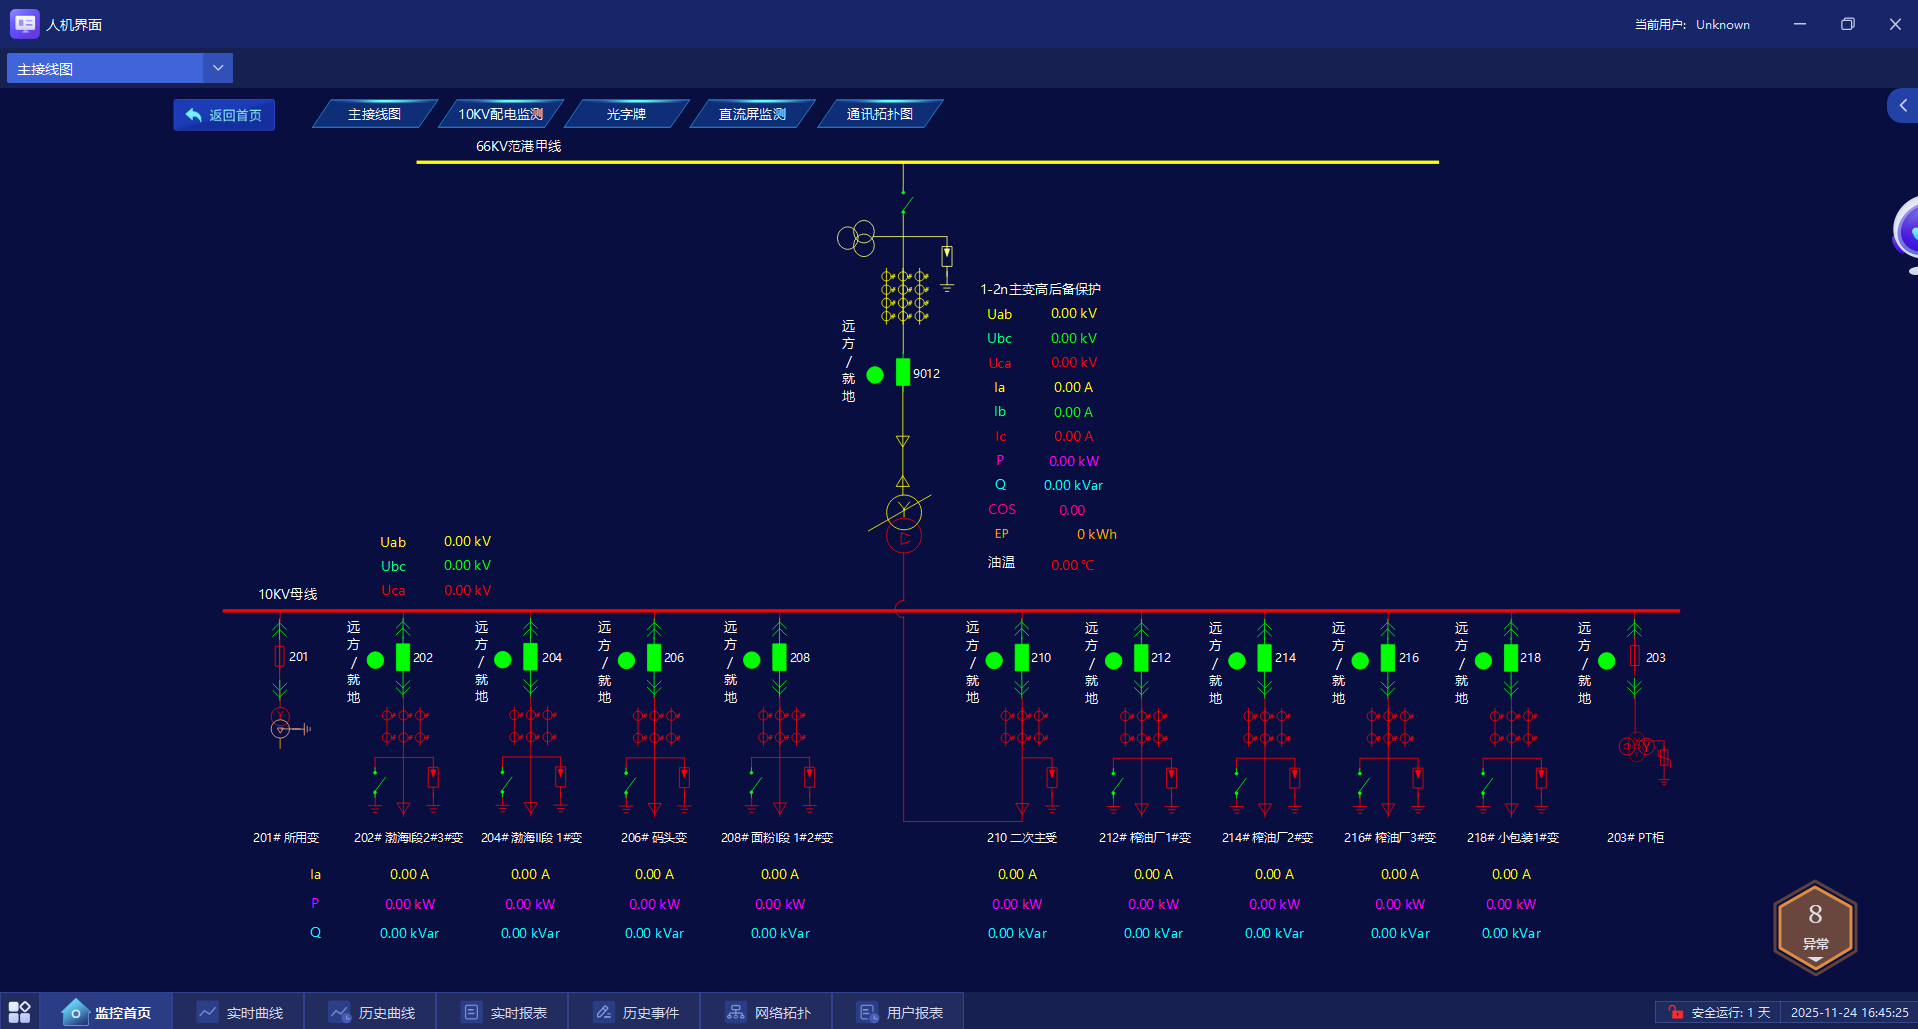The height and width of the screenshot is (1029, 1918).
Task: Expand the dropdown arrow beside 主接线图
Action: [x=218, y=68]
